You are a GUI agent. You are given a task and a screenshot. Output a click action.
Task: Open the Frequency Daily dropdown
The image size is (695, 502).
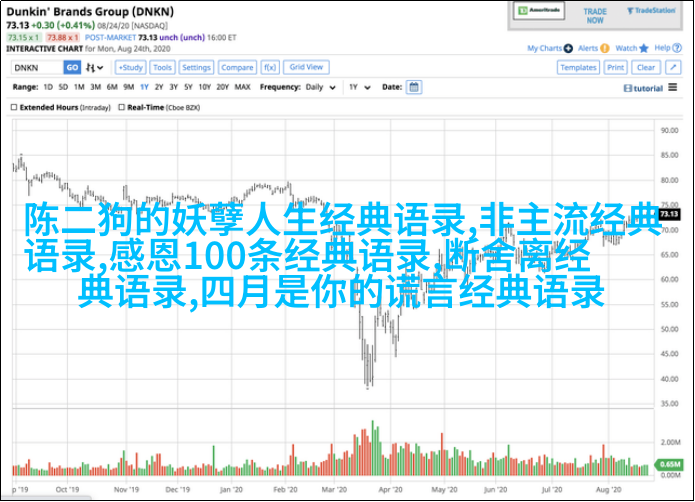tap(320, 87)
